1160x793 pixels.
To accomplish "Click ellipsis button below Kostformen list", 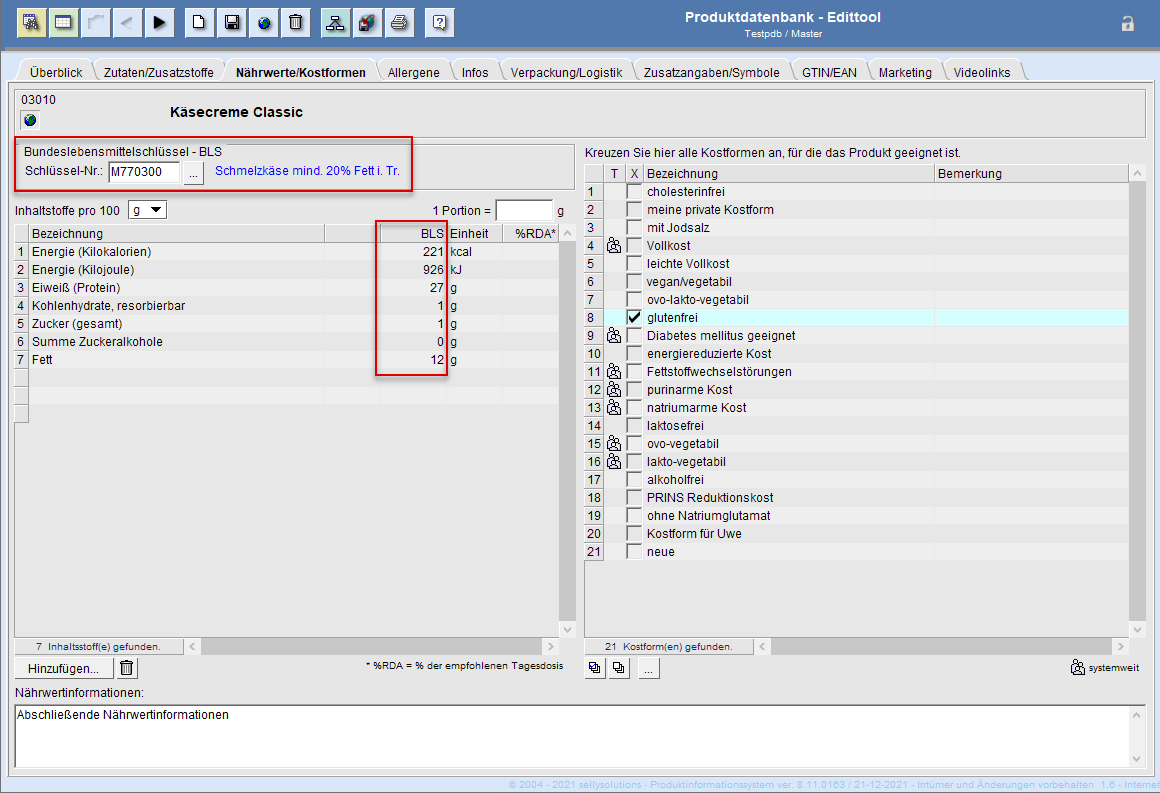I will pos(649,669).
